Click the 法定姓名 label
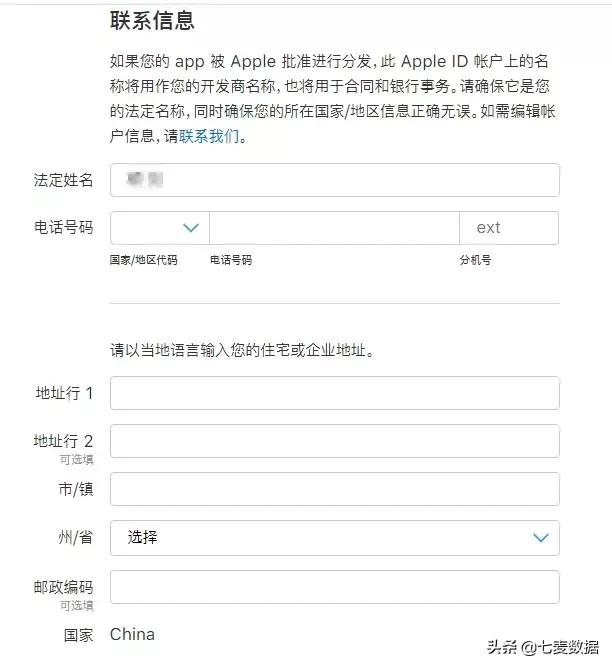 click(x=64, y=180)
